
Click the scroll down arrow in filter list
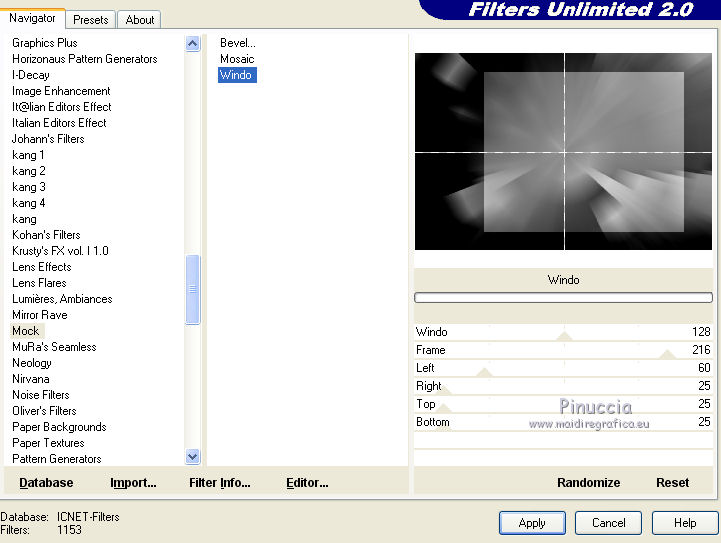point(193,457)
